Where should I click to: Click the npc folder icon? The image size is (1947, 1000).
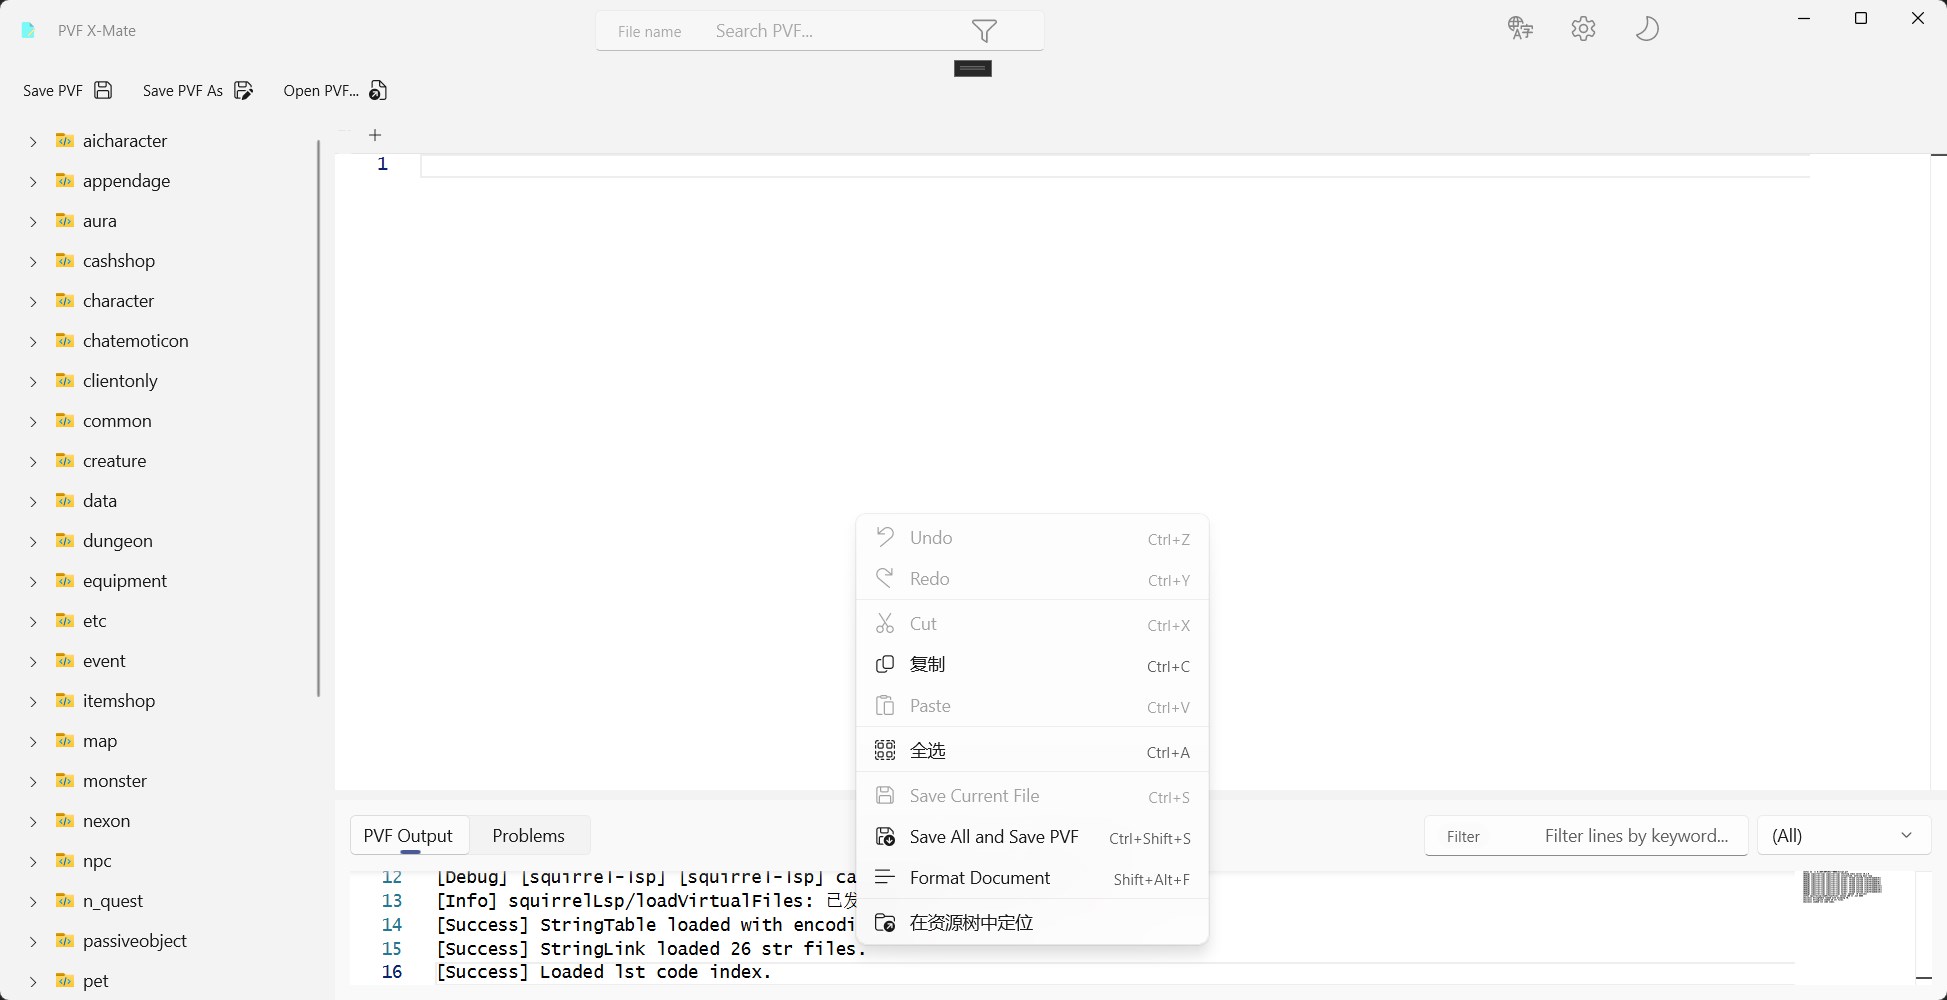pyautogui.click(x=65, y=861)
